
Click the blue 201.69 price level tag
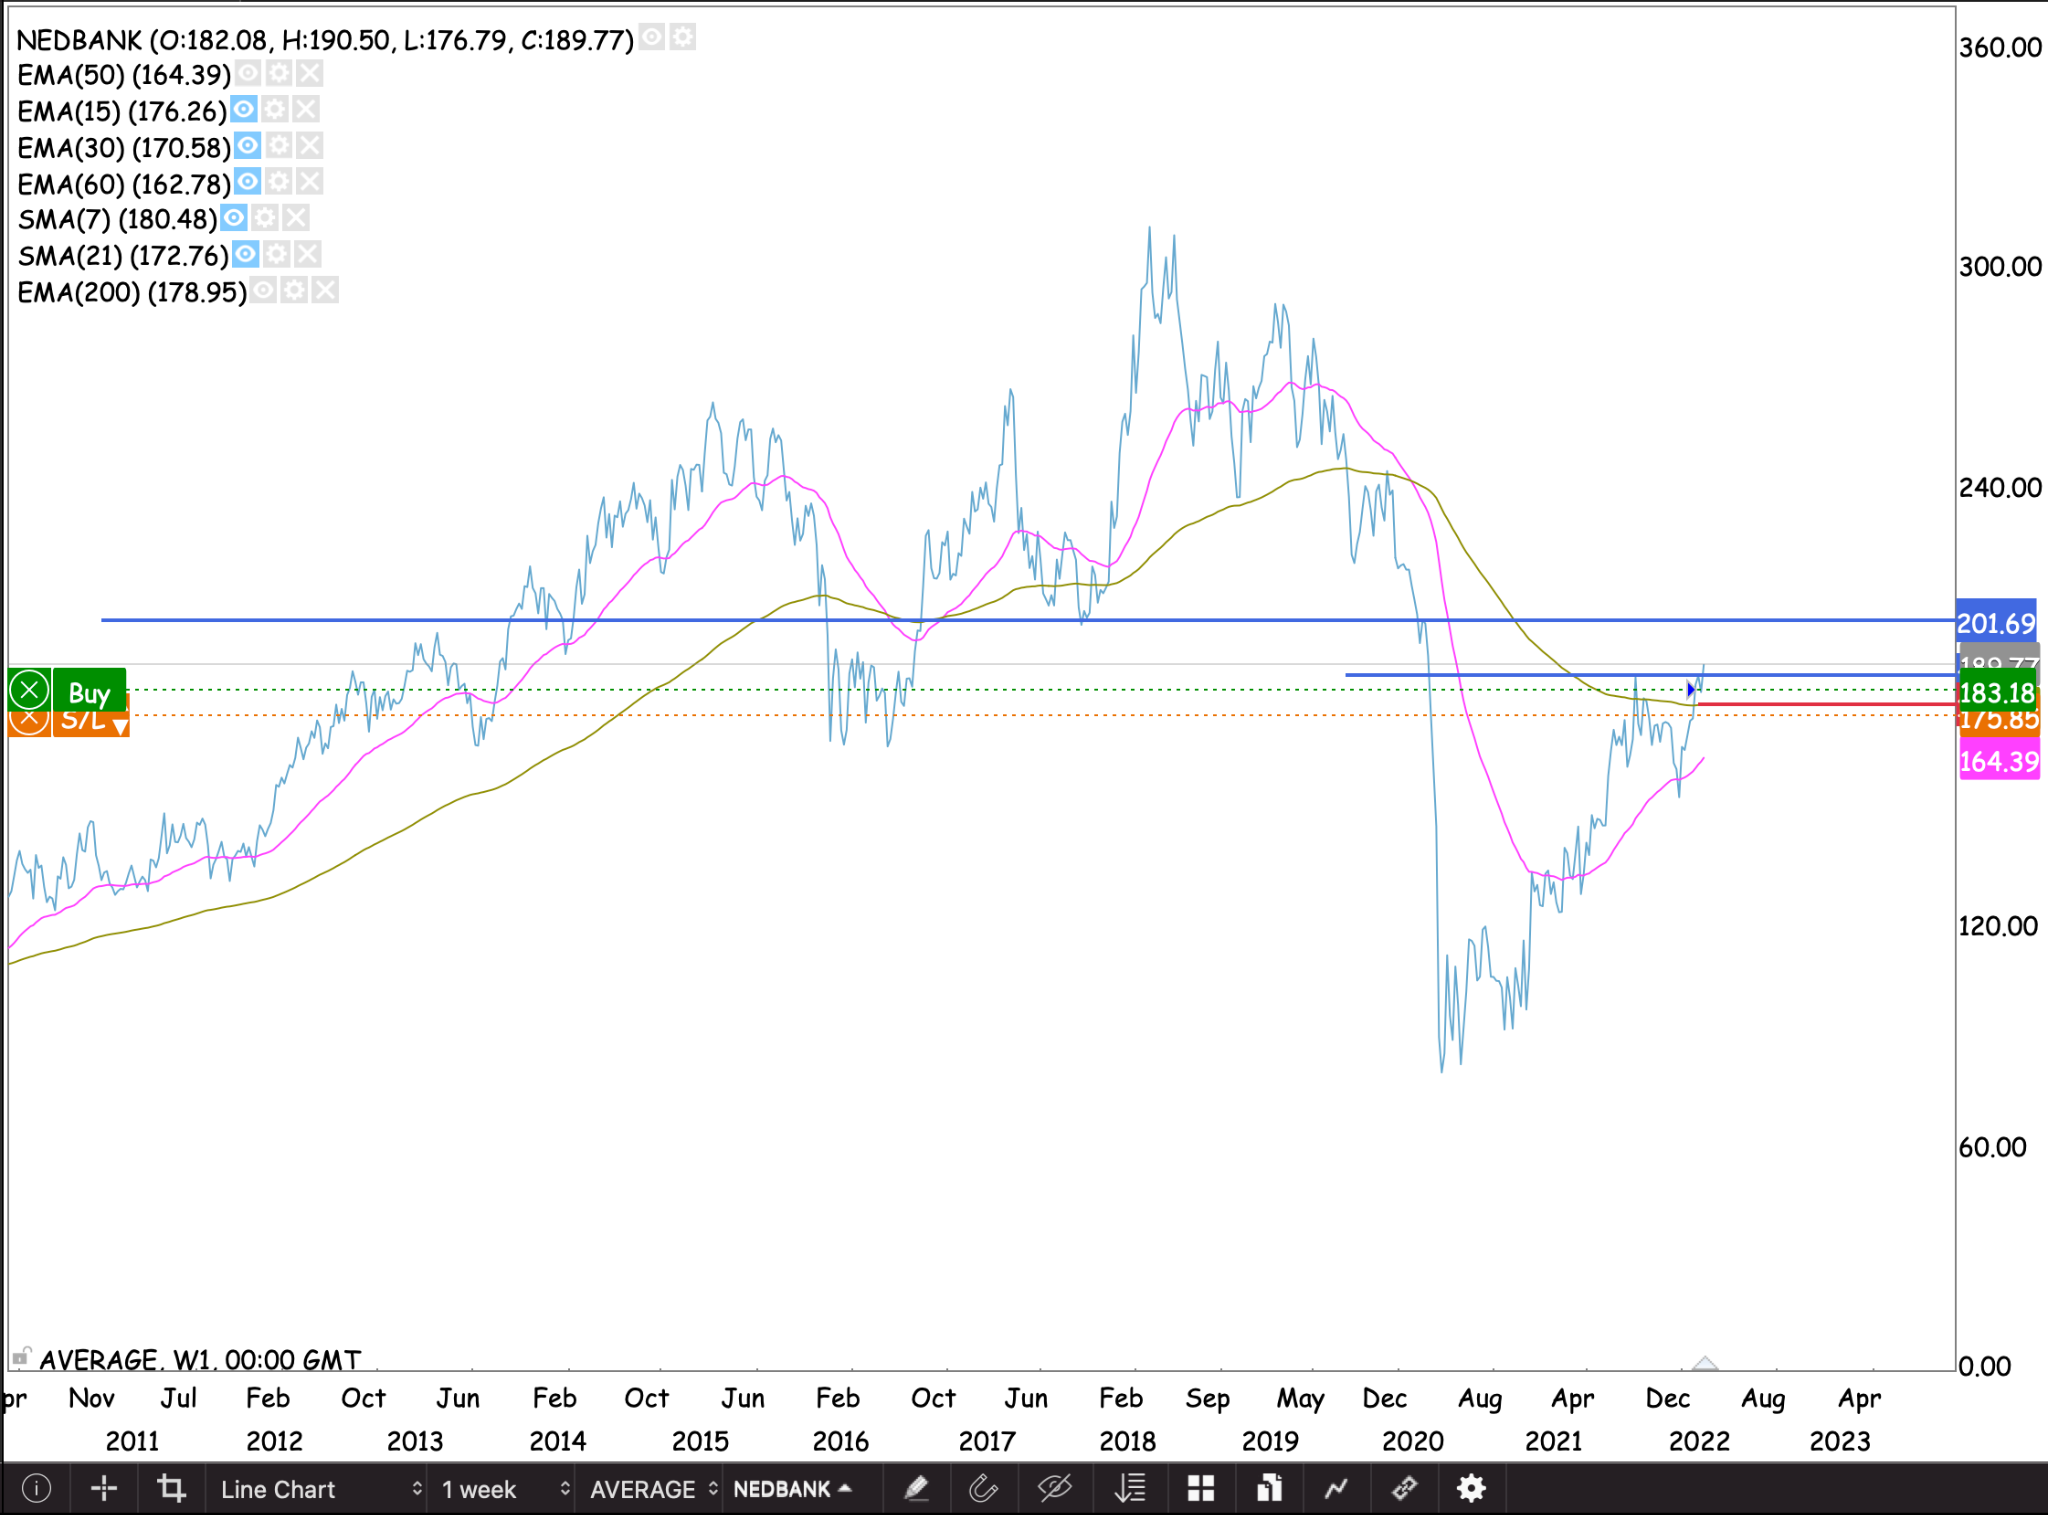click(x=1995, y=623)
